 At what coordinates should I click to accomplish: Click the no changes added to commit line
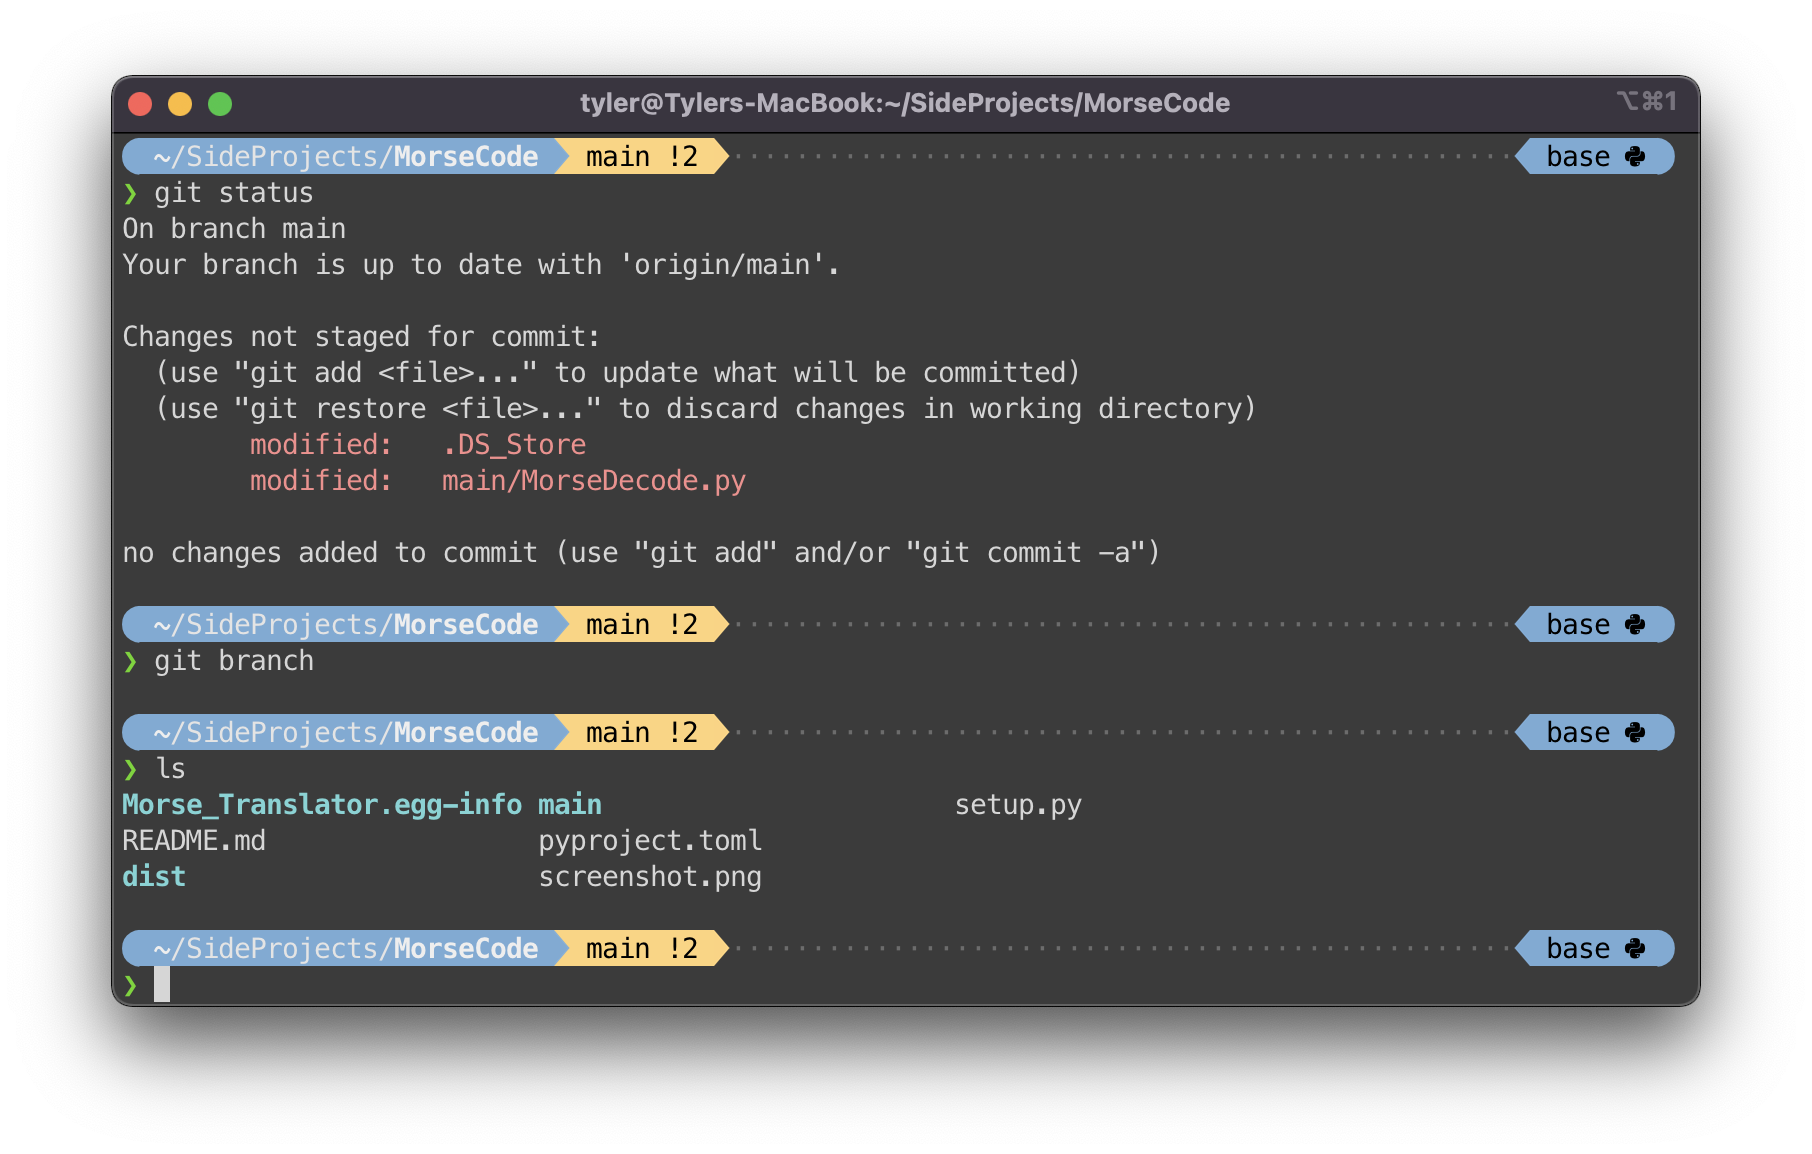641,553
